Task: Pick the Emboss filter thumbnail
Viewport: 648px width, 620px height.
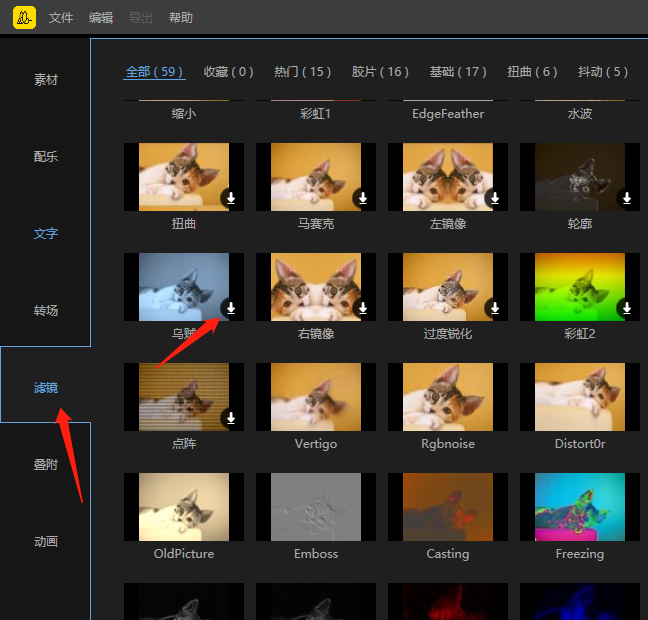Action: pyautogui.click(x=316, y=507)
